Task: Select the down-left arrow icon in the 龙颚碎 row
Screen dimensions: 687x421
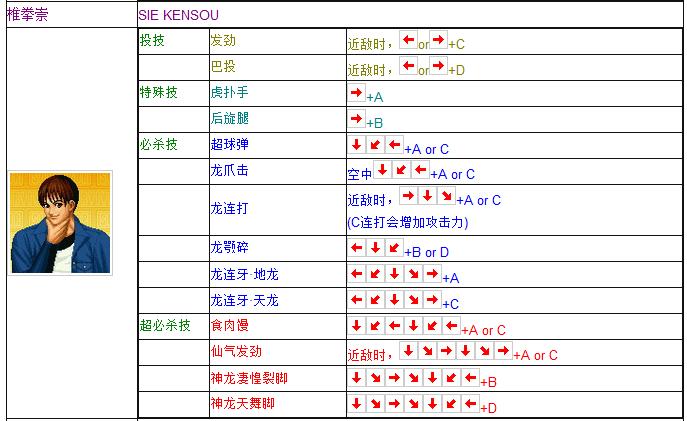Action: click(394, 248)
